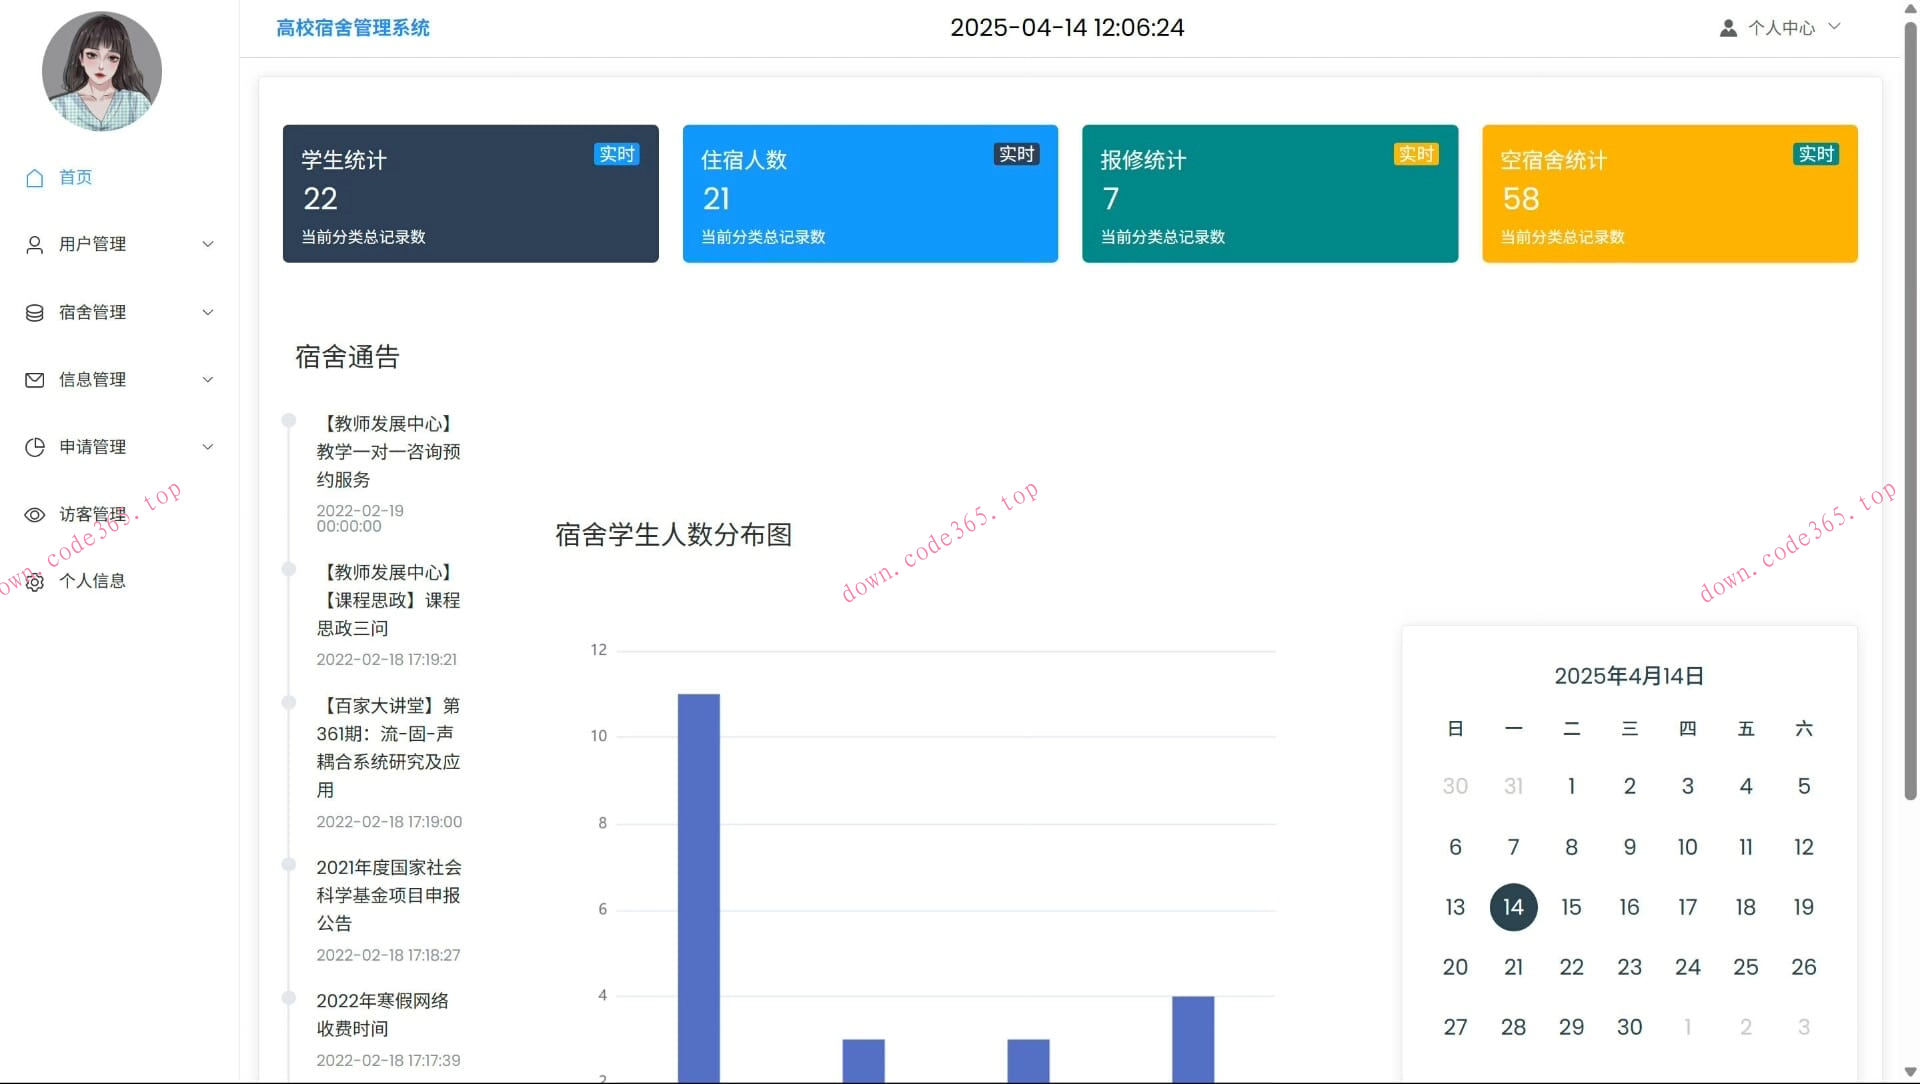The image size is (1920, 1084).
Task: Select the database icon for 宿舍管理
Action: pyautogui.click(x=35, y=312)
